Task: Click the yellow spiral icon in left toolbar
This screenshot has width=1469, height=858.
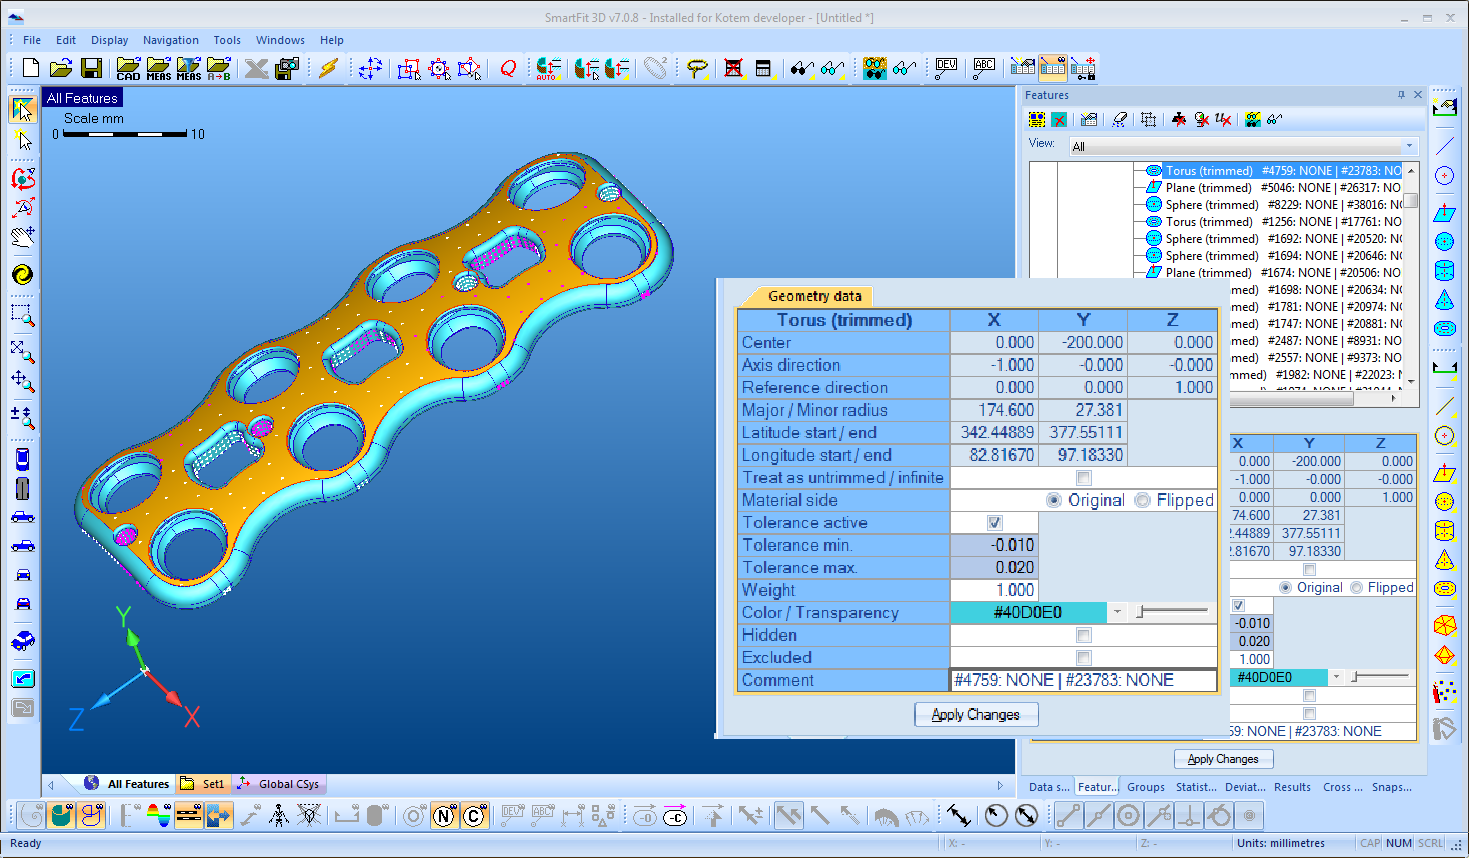Action: pos(22,275)
